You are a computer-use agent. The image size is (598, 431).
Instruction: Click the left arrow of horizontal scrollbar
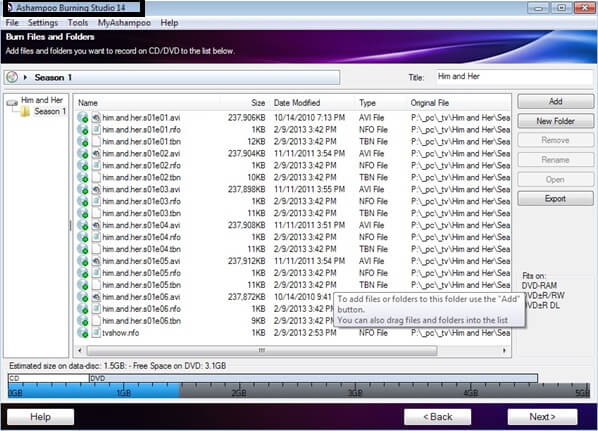(x=80, y=350)
